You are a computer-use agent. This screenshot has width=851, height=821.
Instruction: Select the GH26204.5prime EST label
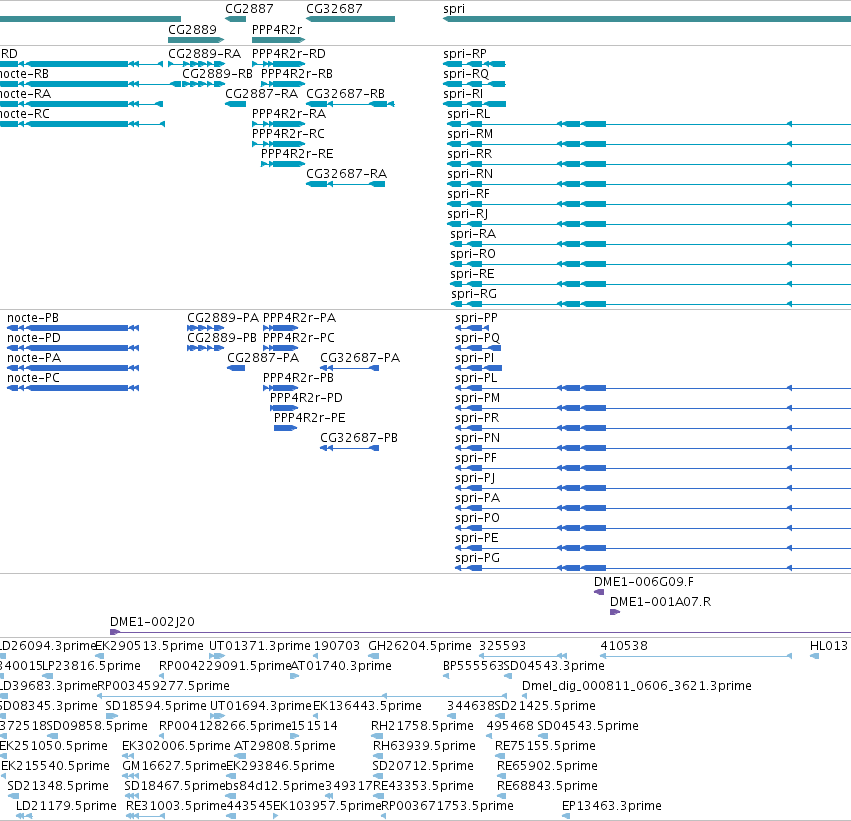pos(420,646)
